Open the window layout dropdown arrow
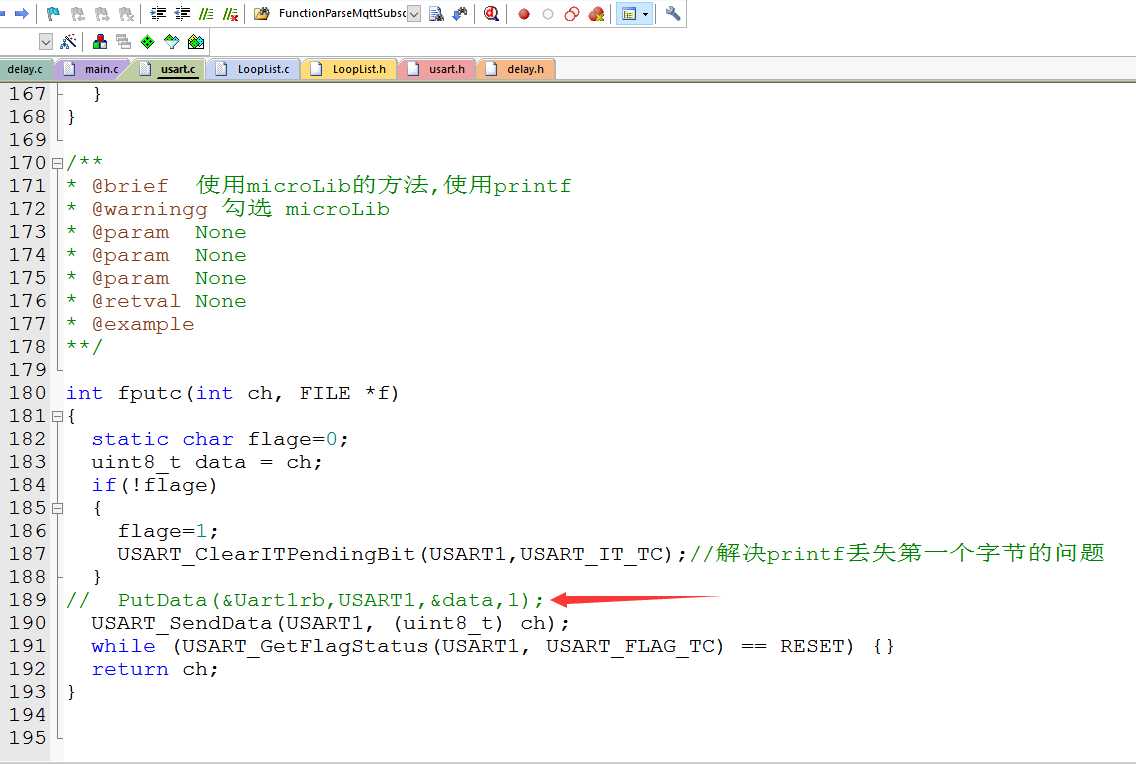The width and height of the screenshot is (1136, 764). pos(646,14)
